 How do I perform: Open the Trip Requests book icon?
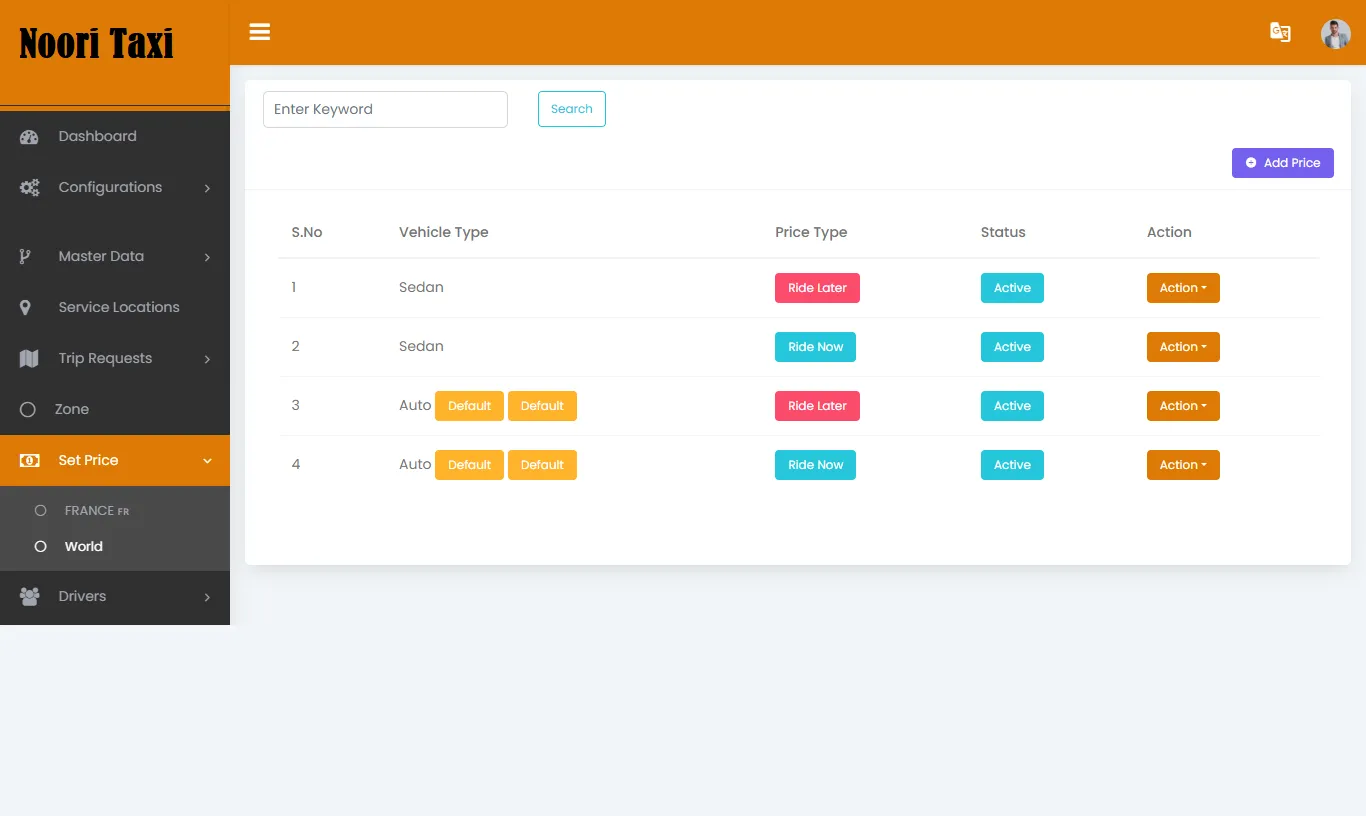pos(28,358)
